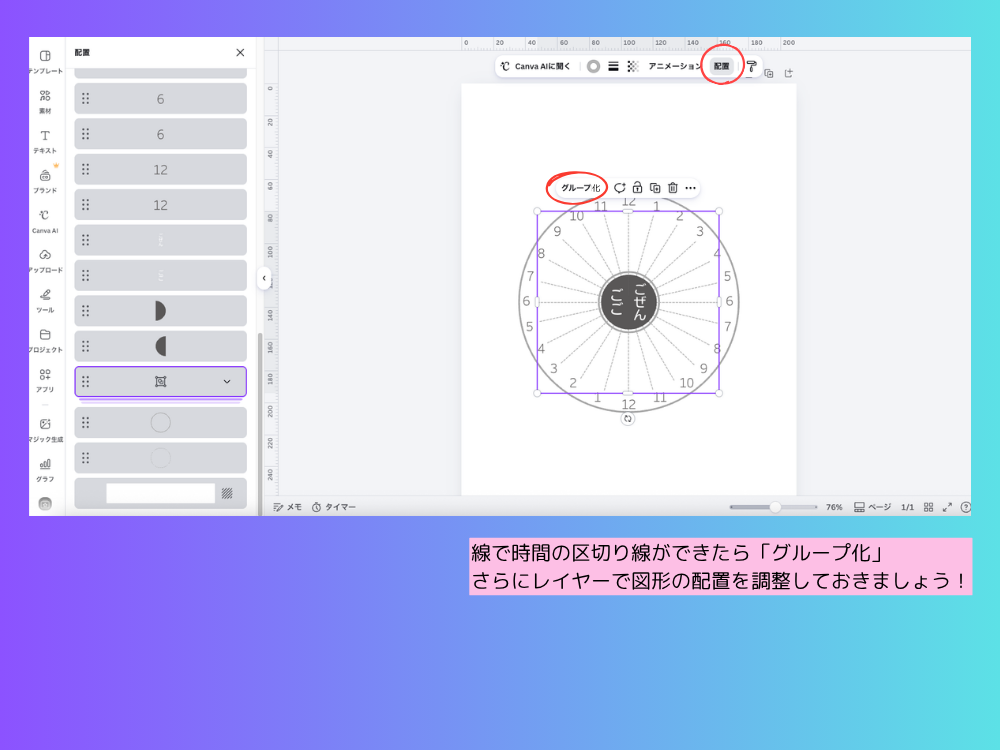Click the Canva AIに聞く button
This screenshot has height=750, width=1000.
click(535, 66)
